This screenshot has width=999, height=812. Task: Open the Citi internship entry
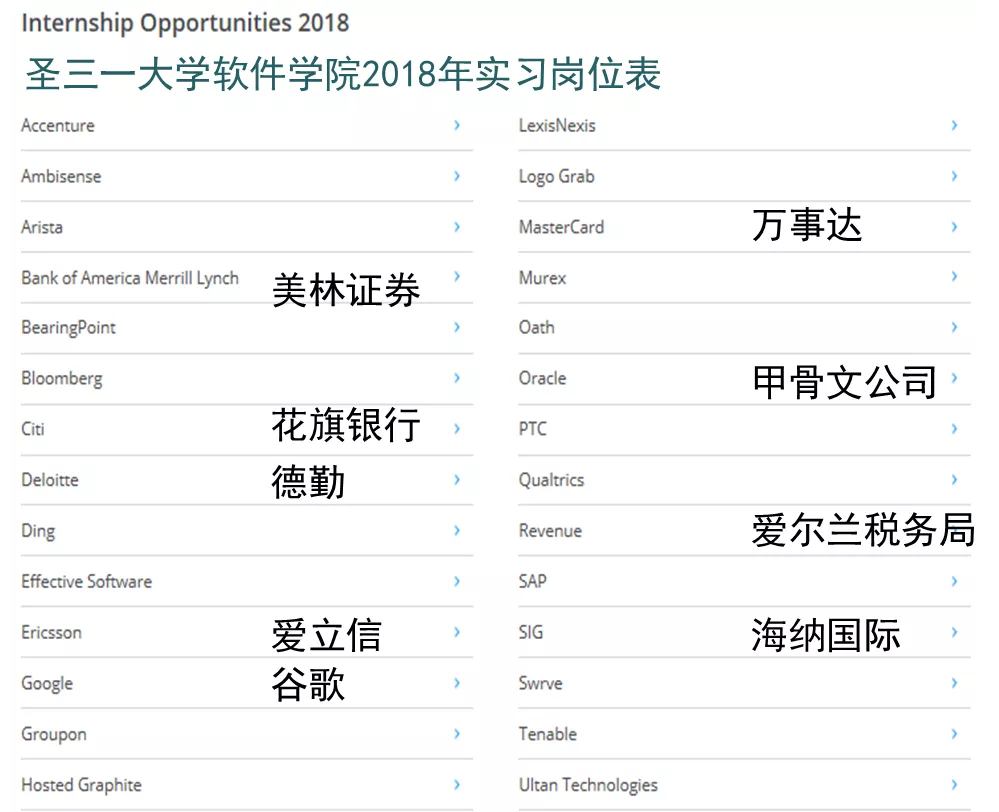(33, 429)
